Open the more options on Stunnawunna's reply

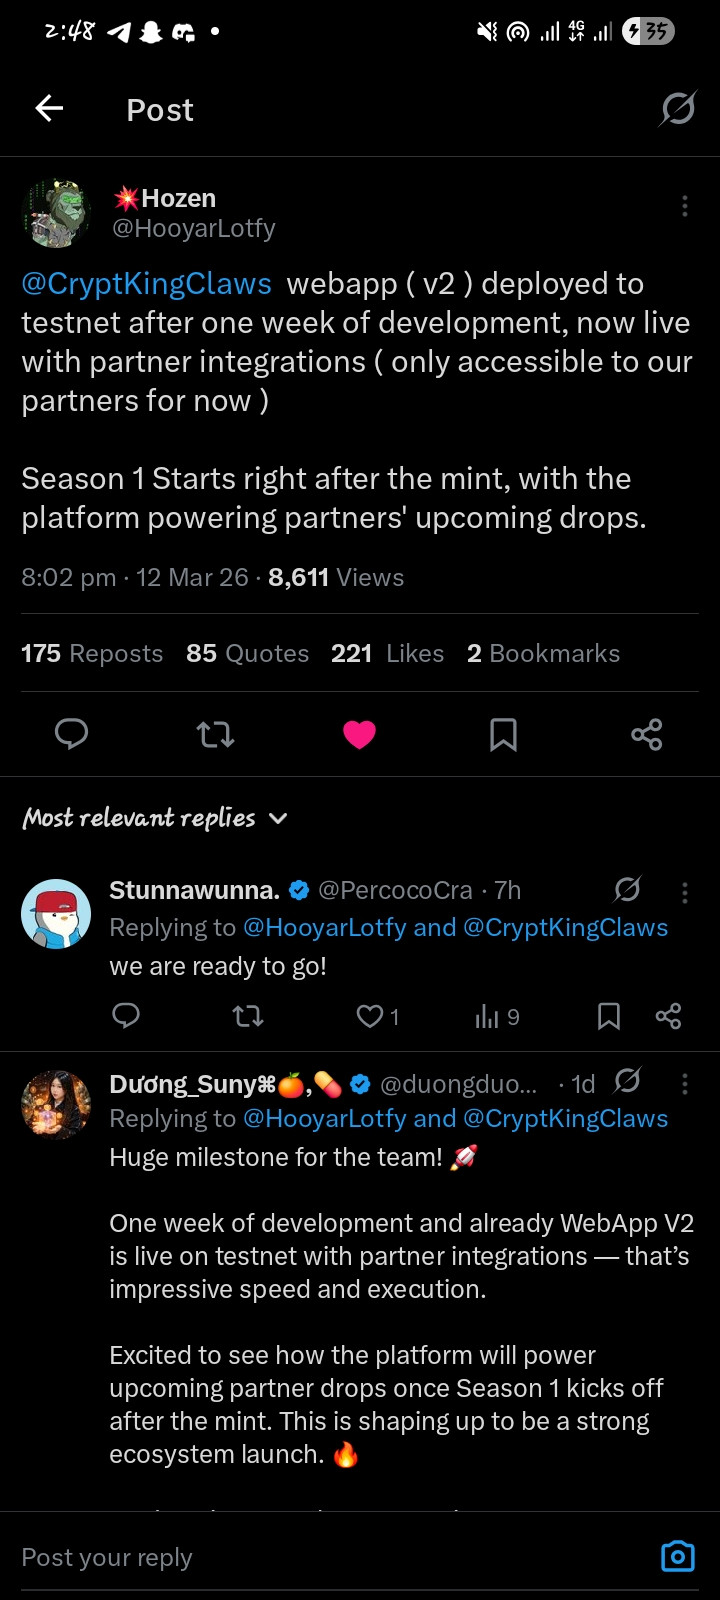[x=684, y=892]
